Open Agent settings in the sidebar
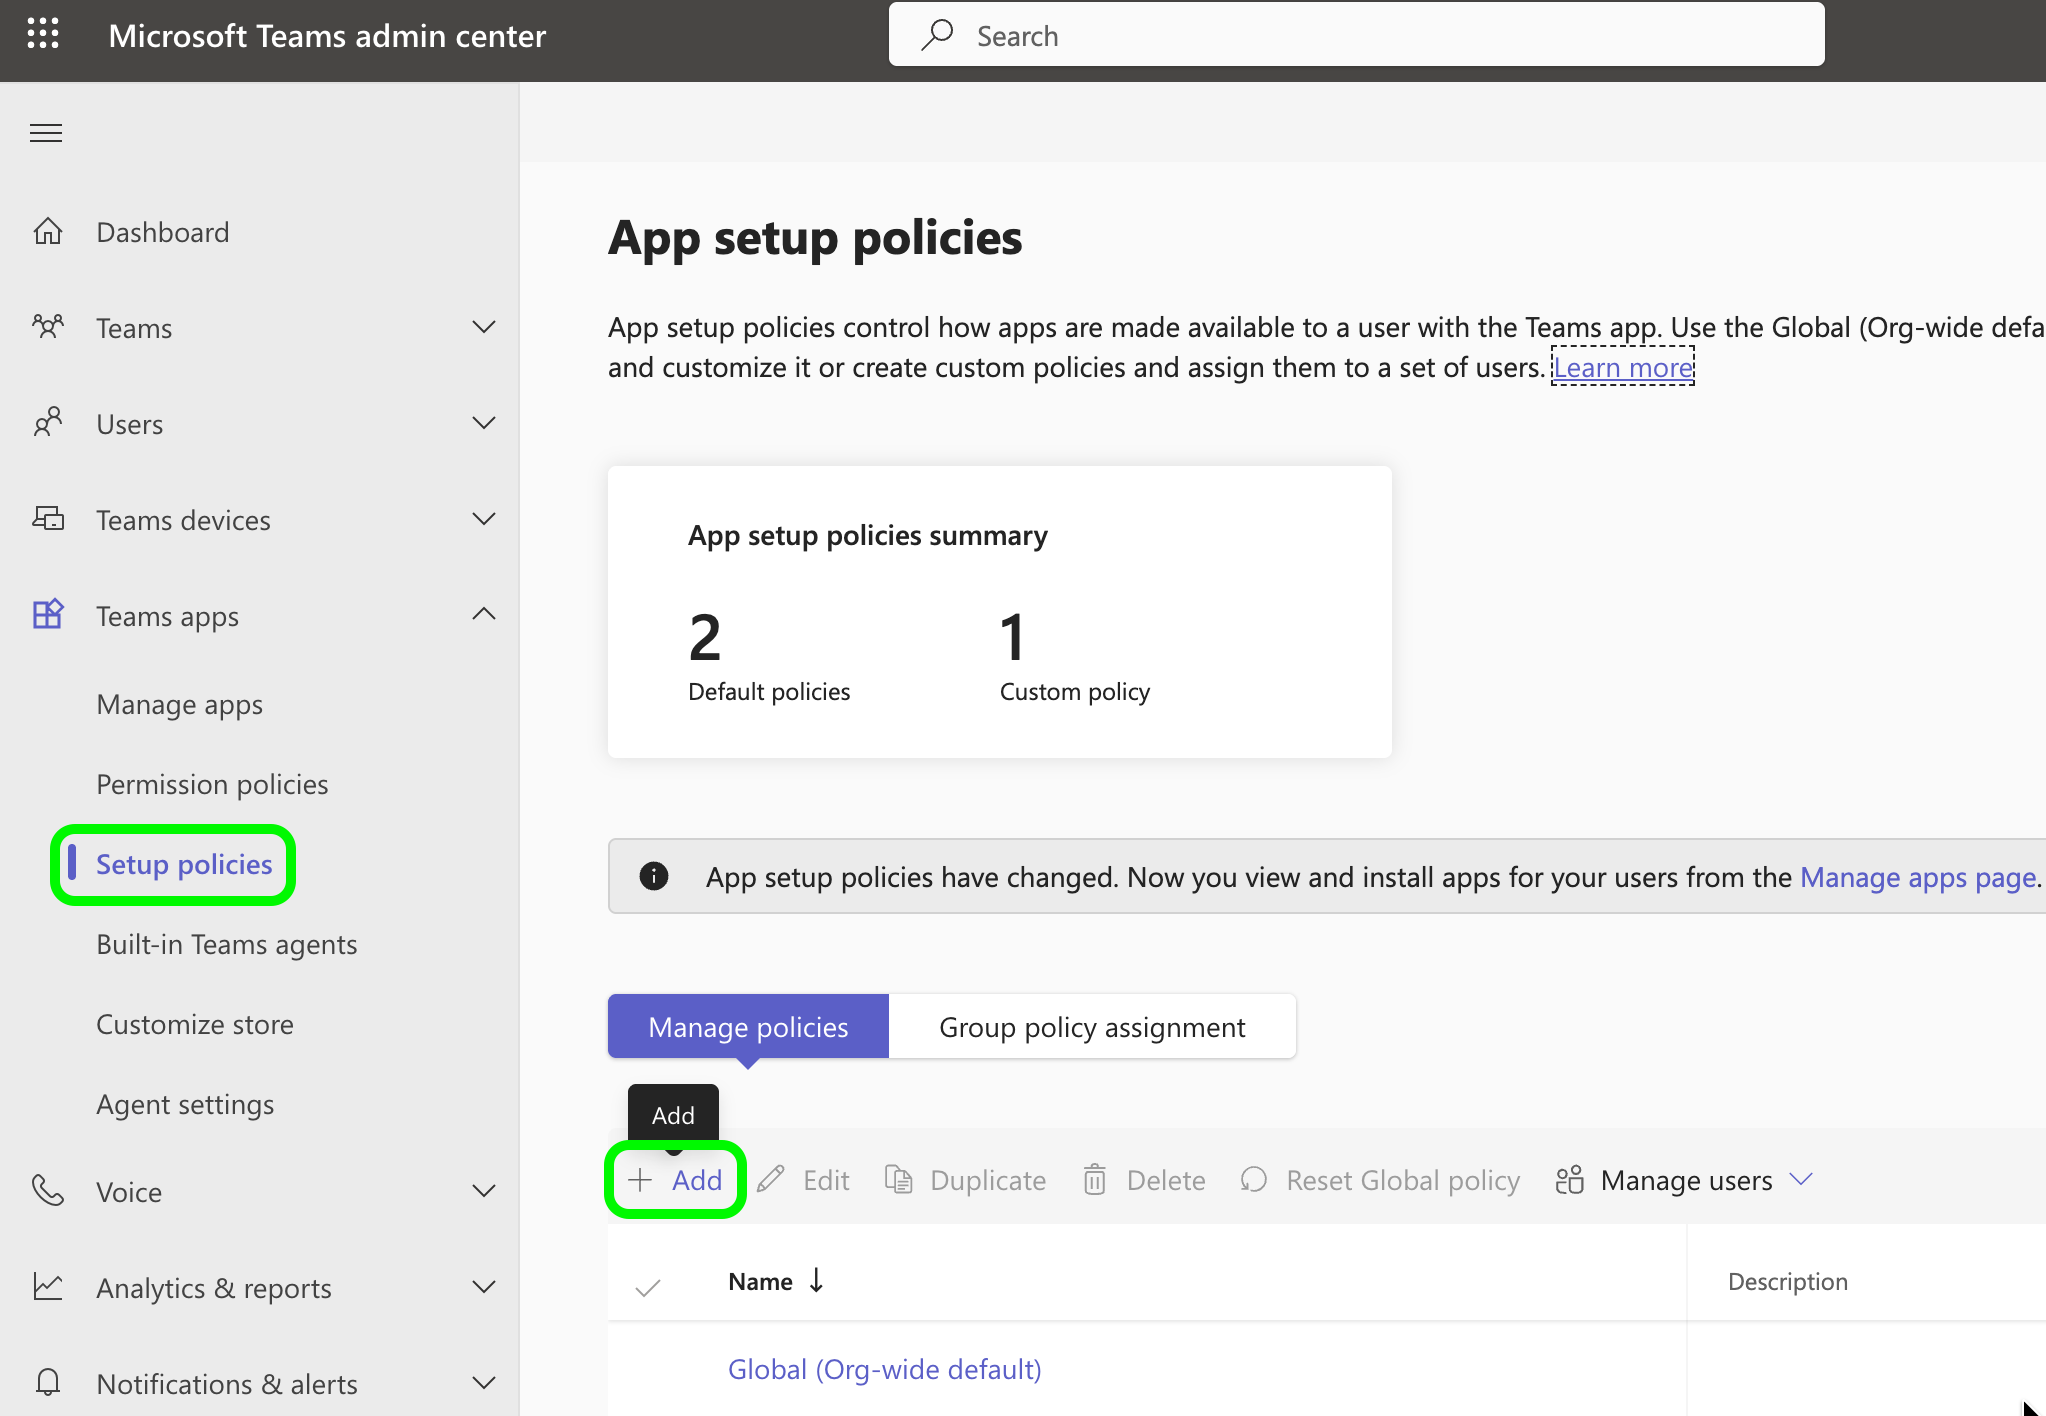The width and height of the screenshot is (2046, 1416). pos(185,1105)
